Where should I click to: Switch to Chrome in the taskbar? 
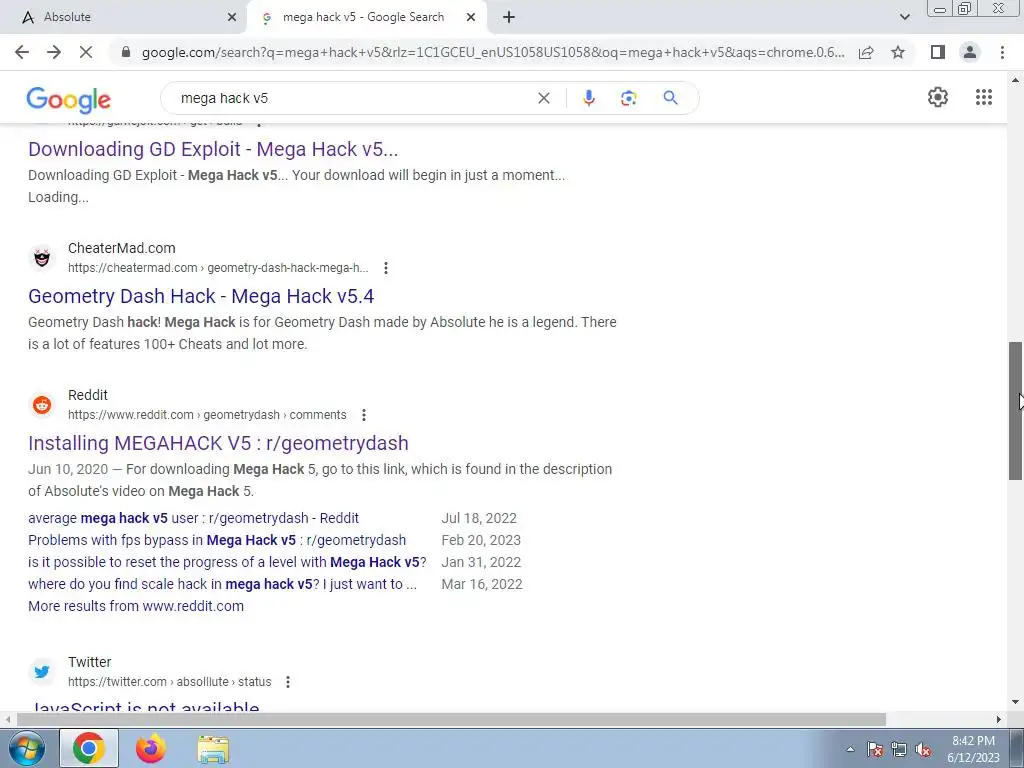pyautogui.click(x=89, y=748)
